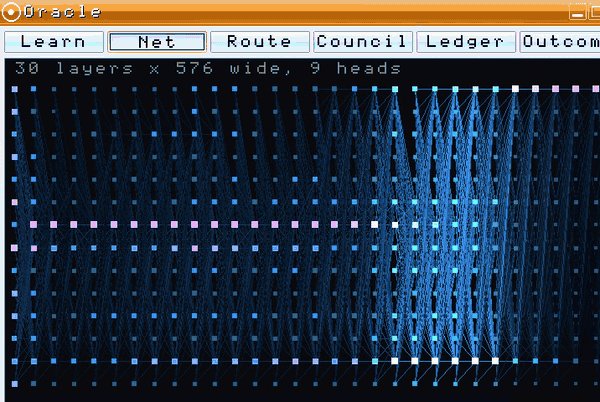Click the Oracle window title icon
The height and width of the screenshot is (402, 600).
[11, 12]
